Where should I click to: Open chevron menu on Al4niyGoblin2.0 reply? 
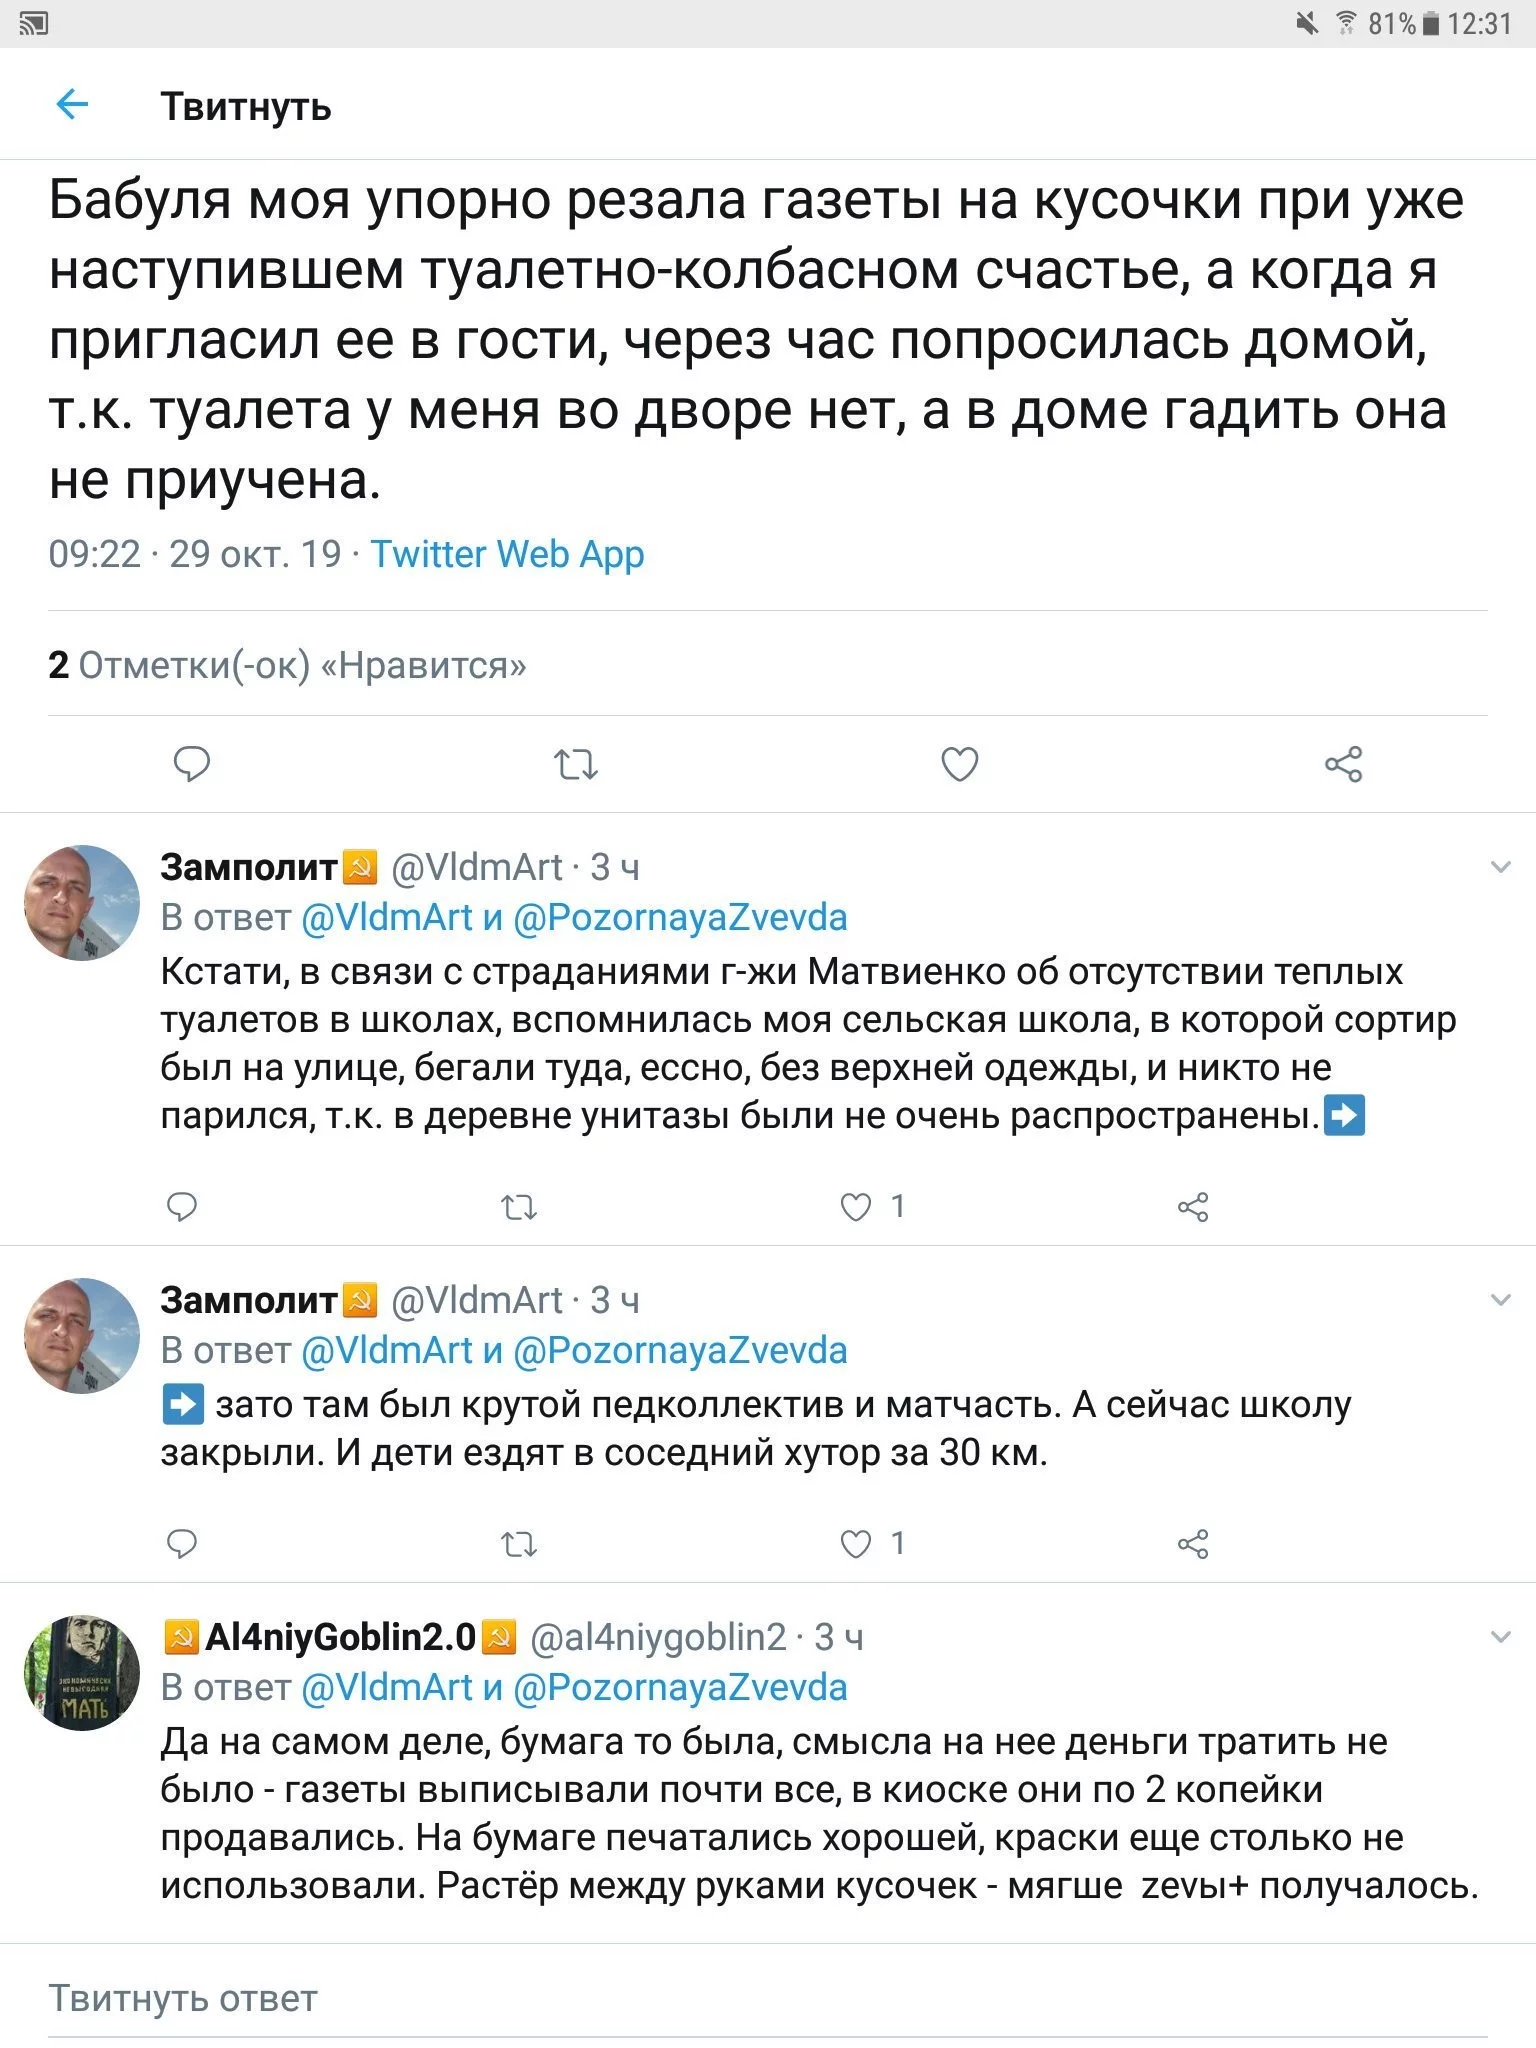tap(1500, 1637)
